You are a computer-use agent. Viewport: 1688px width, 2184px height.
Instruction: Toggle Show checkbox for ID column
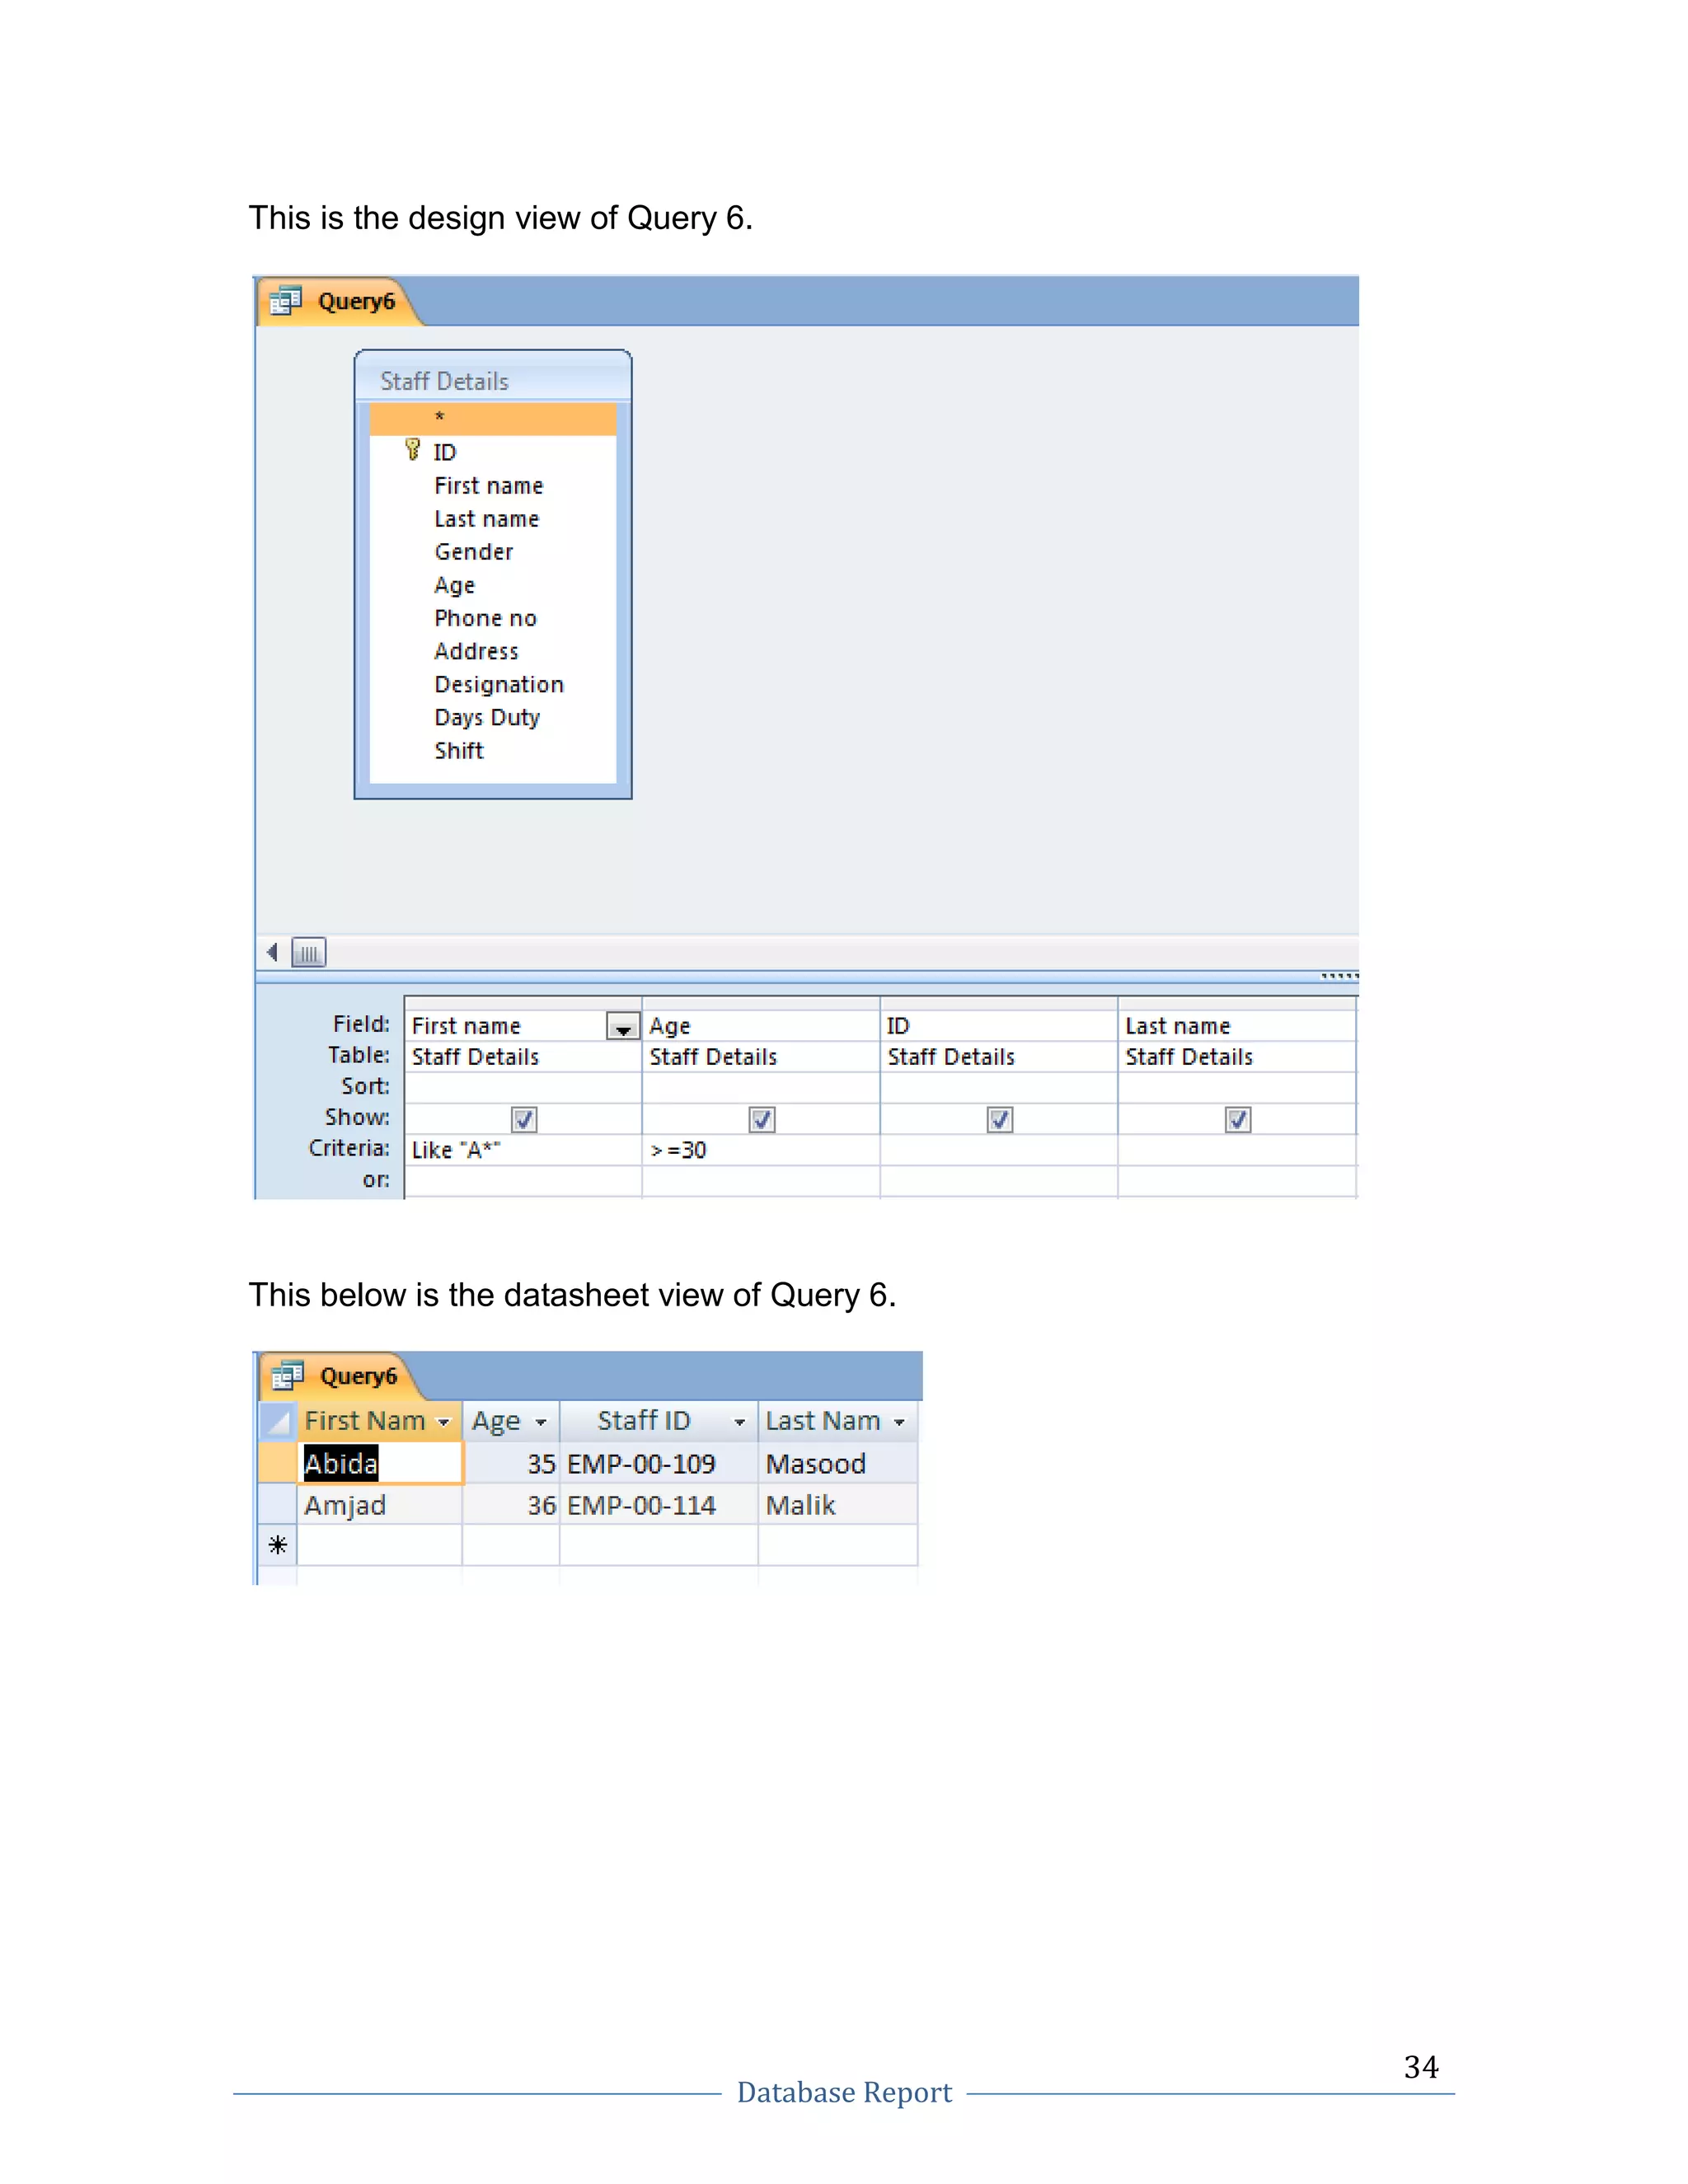[x=1000, y=1119]
